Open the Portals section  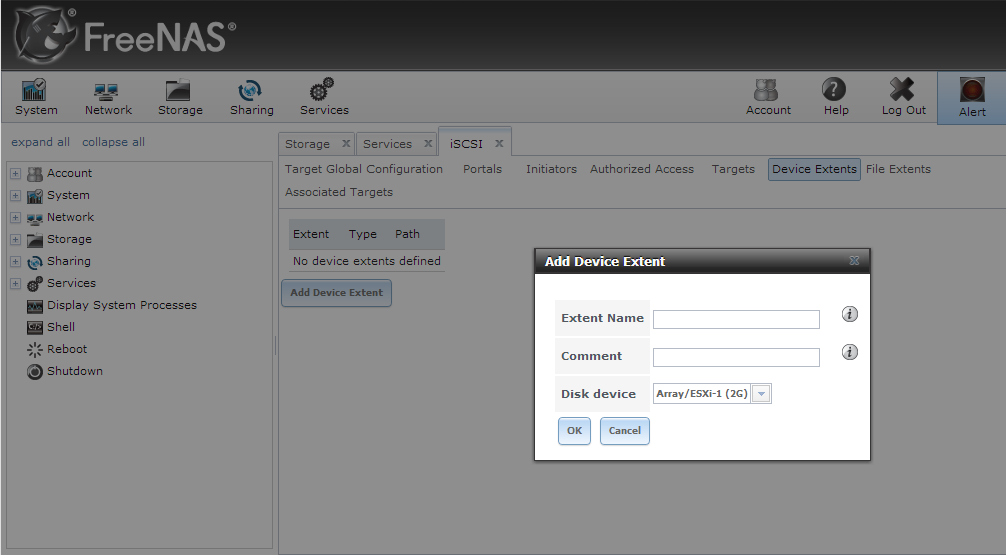[x=482, y=169]
